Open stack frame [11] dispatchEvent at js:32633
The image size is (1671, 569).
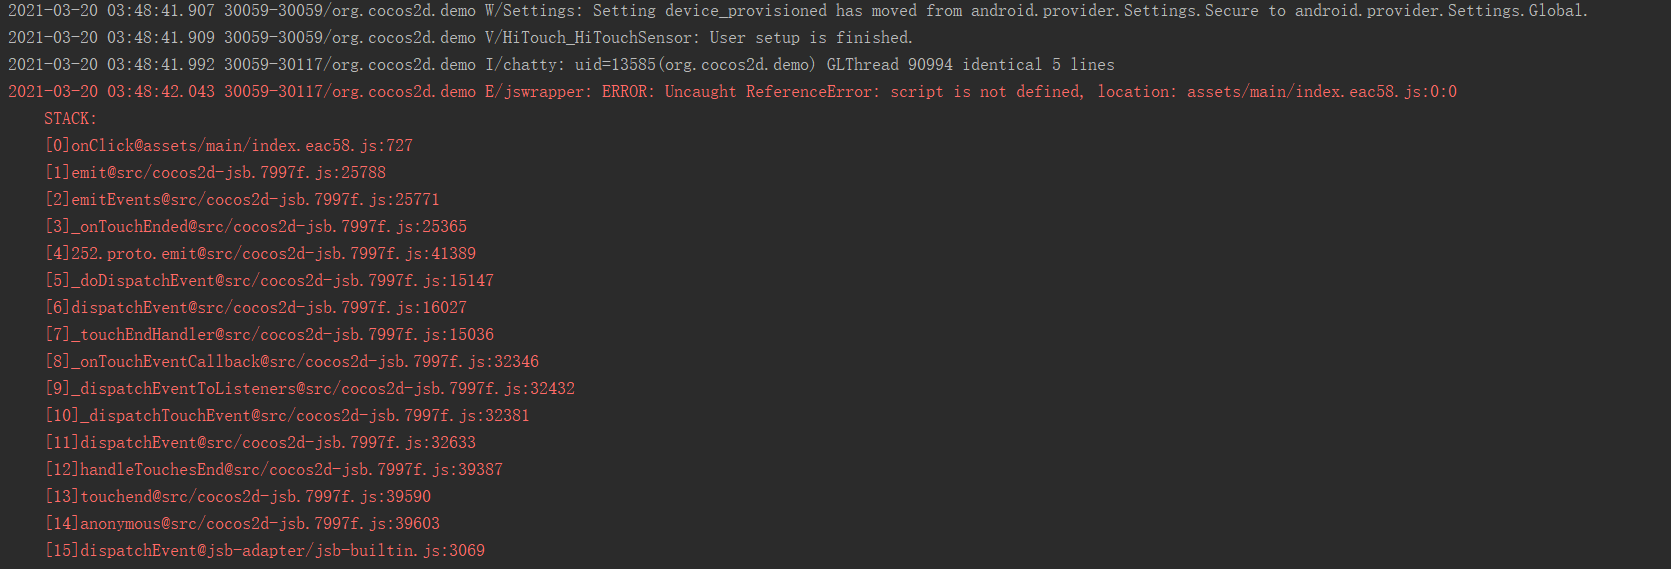pyautogui.click(x=260, y=443)
